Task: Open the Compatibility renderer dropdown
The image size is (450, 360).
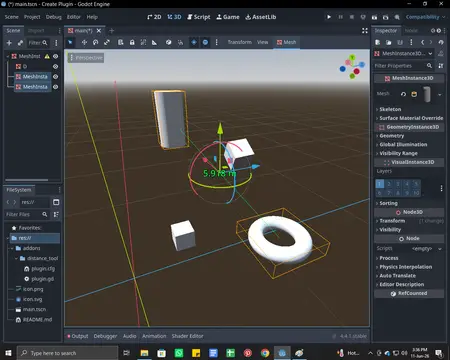Action: coord(425,17)
